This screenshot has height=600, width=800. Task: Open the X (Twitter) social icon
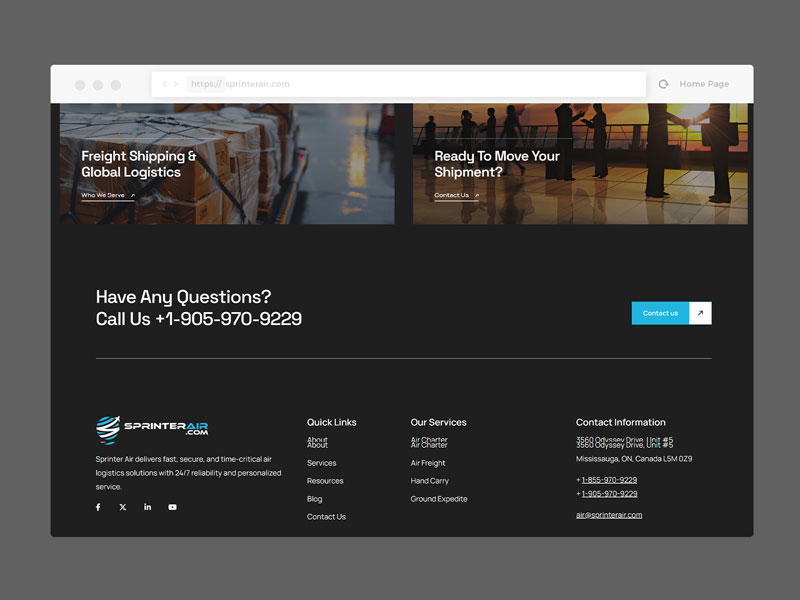pos(123,507)
